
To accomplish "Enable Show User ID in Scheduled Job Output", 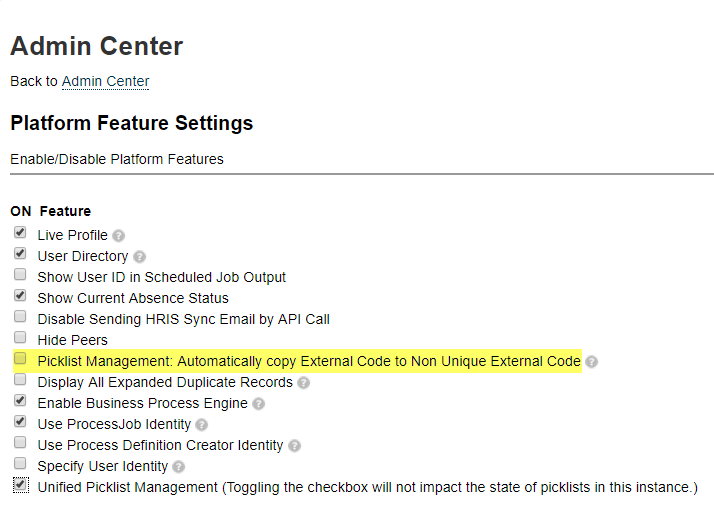I will pos(20,274).
